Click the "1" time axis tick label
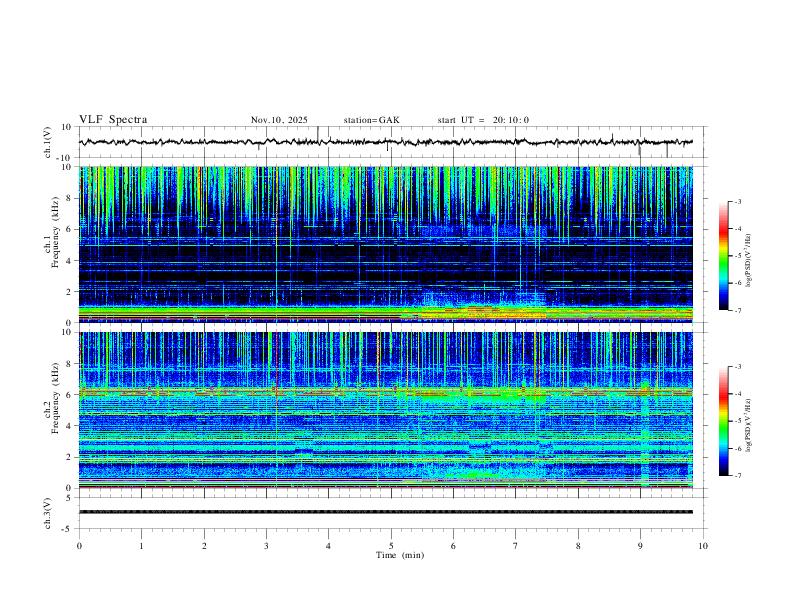Viewport: 792px width, 612px height. 141,546
